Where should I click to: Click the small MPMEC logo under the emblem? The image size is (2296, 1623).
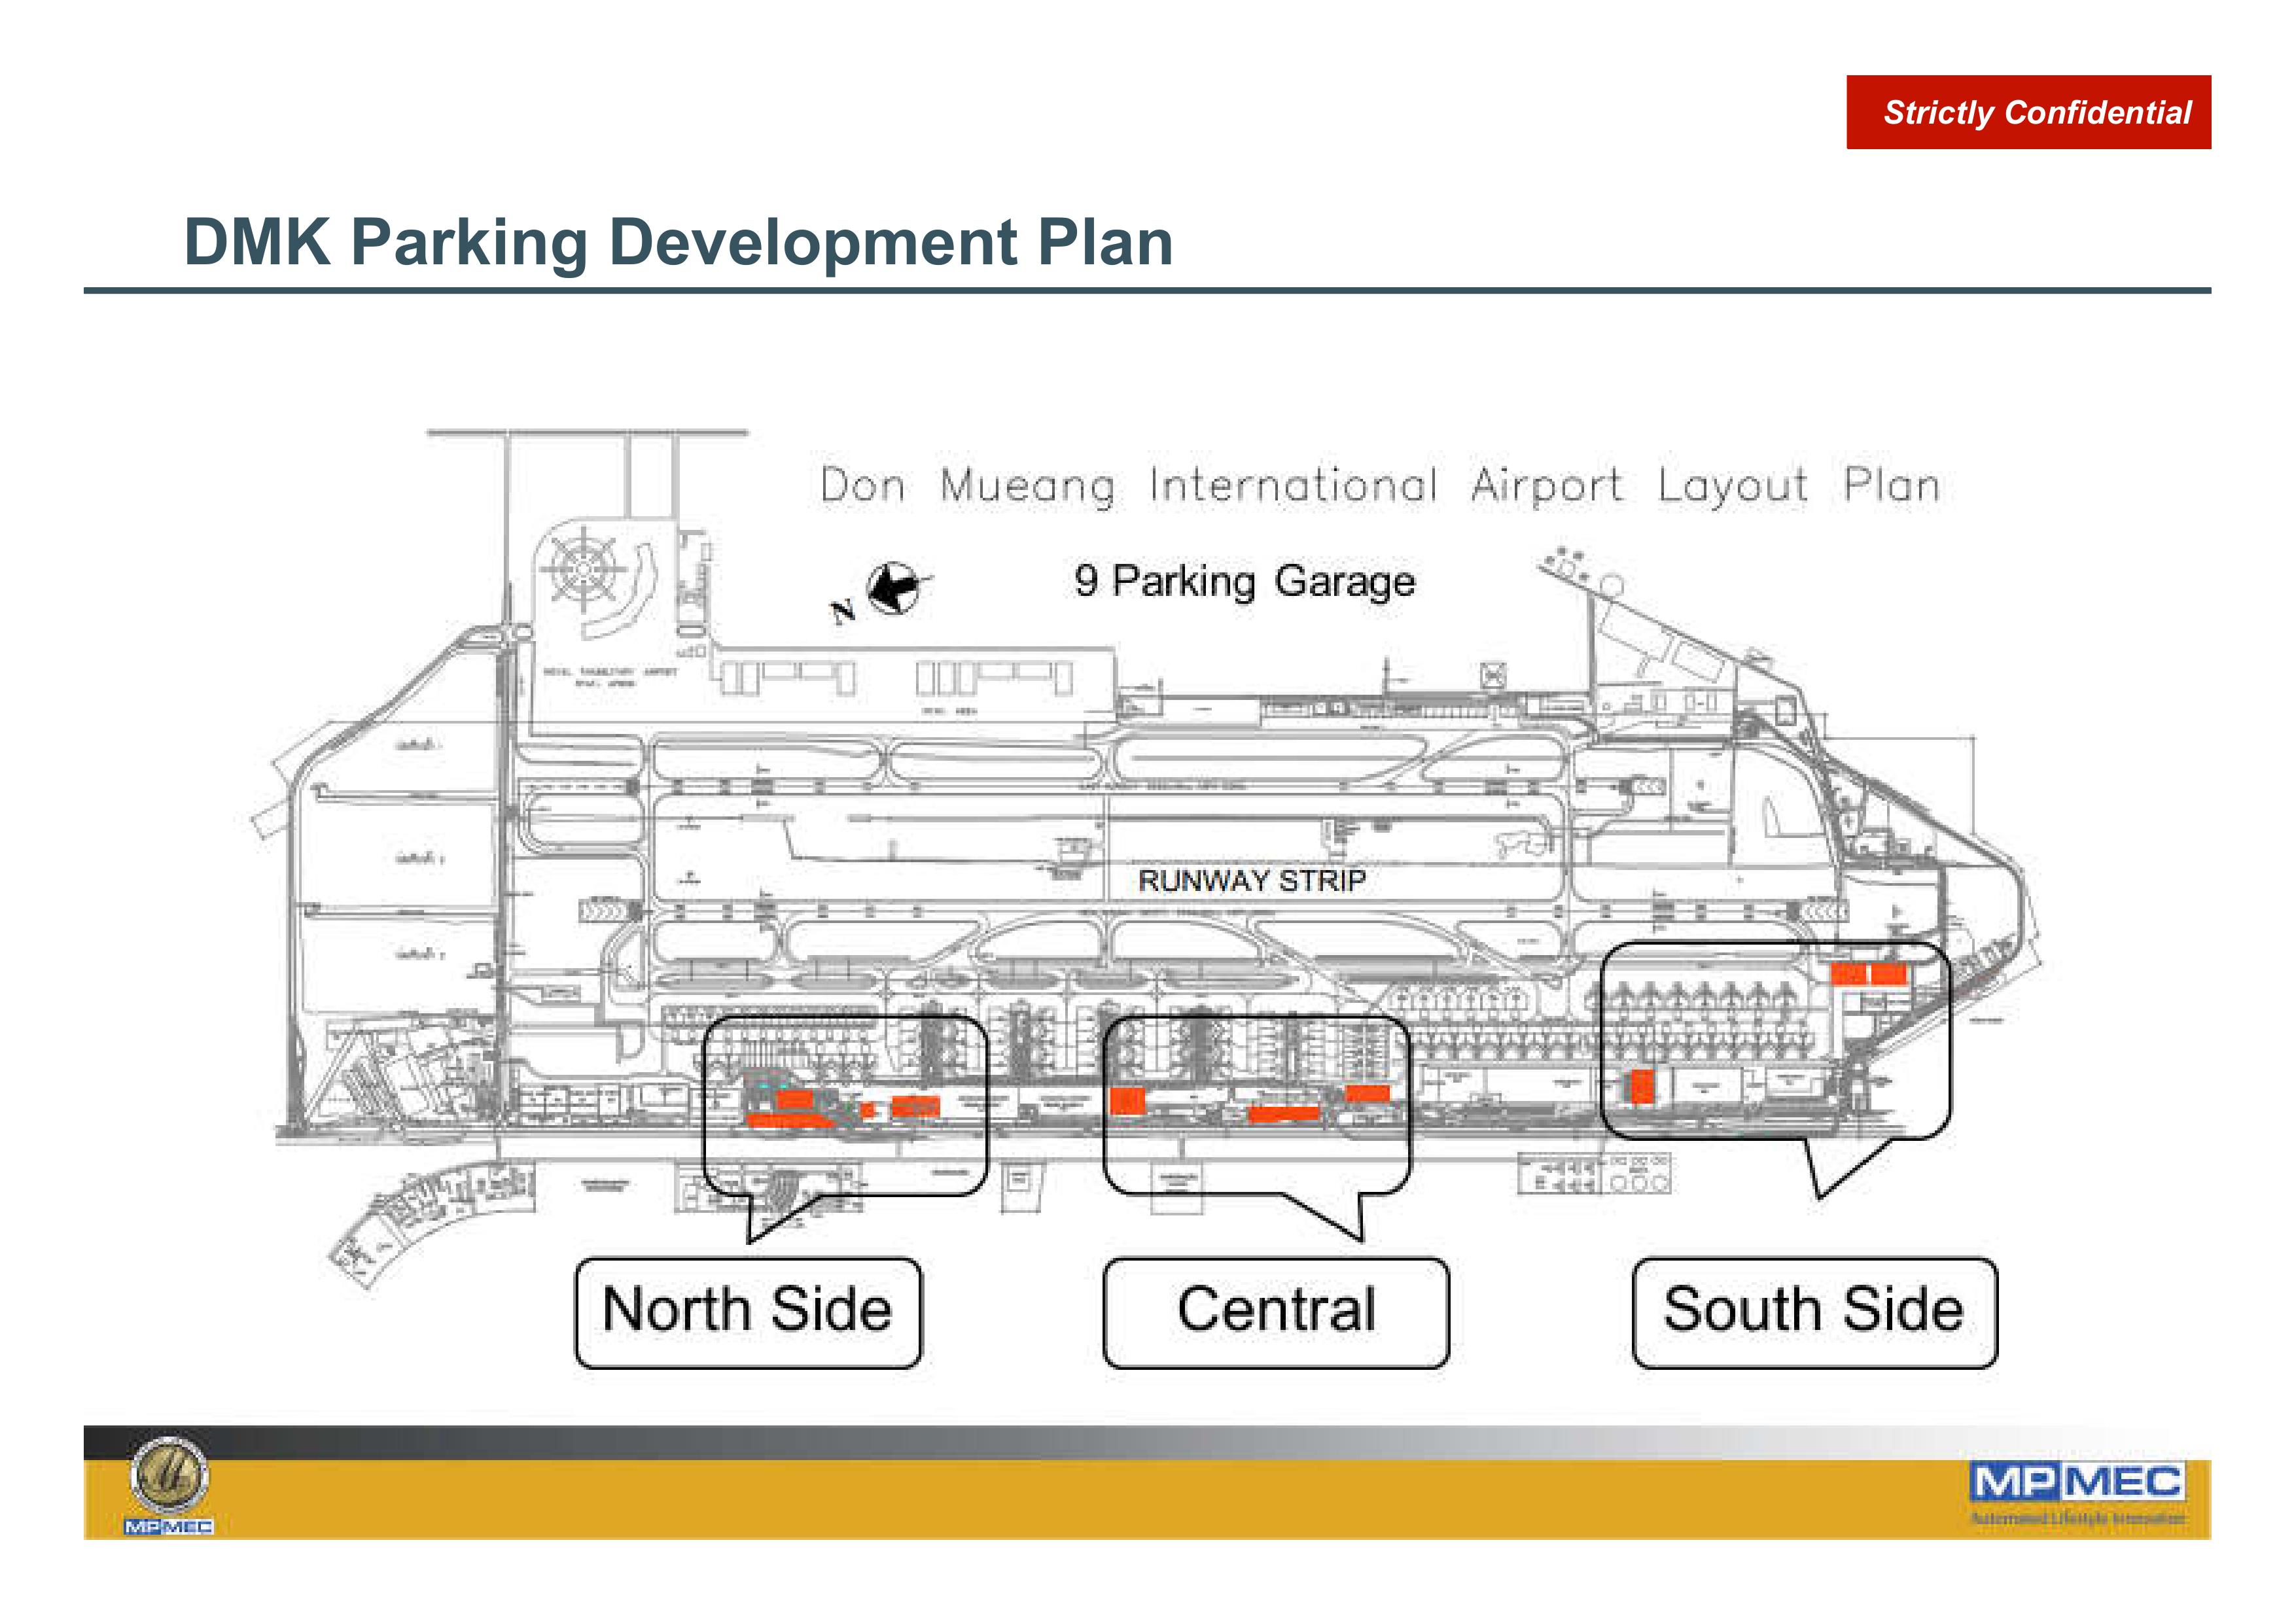click(168, 1526)
